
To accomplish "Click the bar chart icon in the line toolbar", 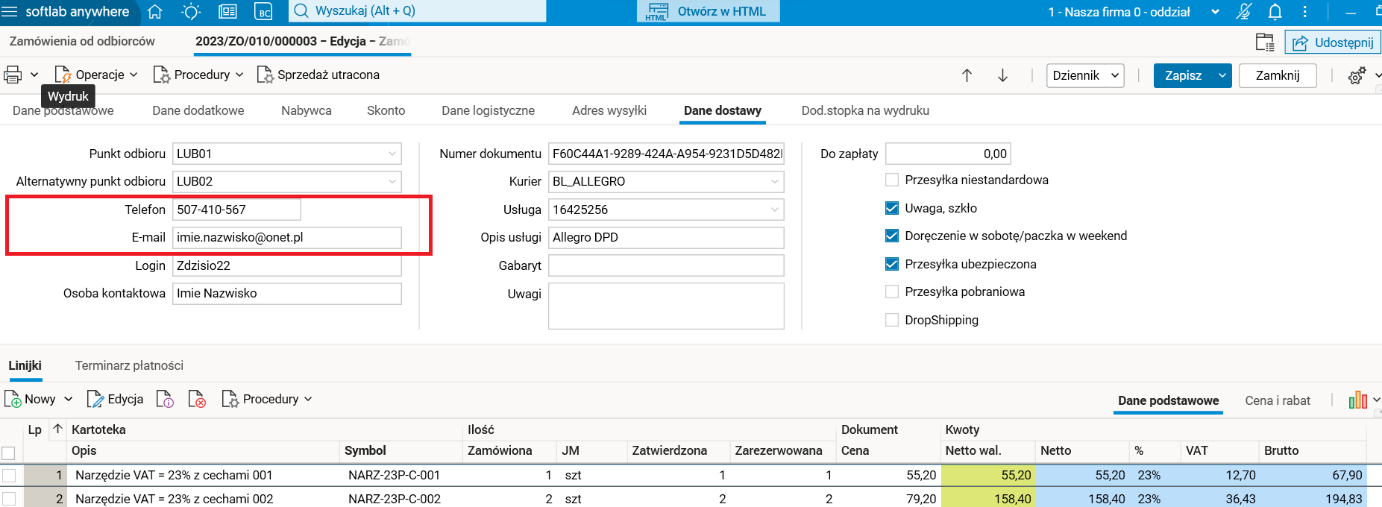I will point(1357,400).
